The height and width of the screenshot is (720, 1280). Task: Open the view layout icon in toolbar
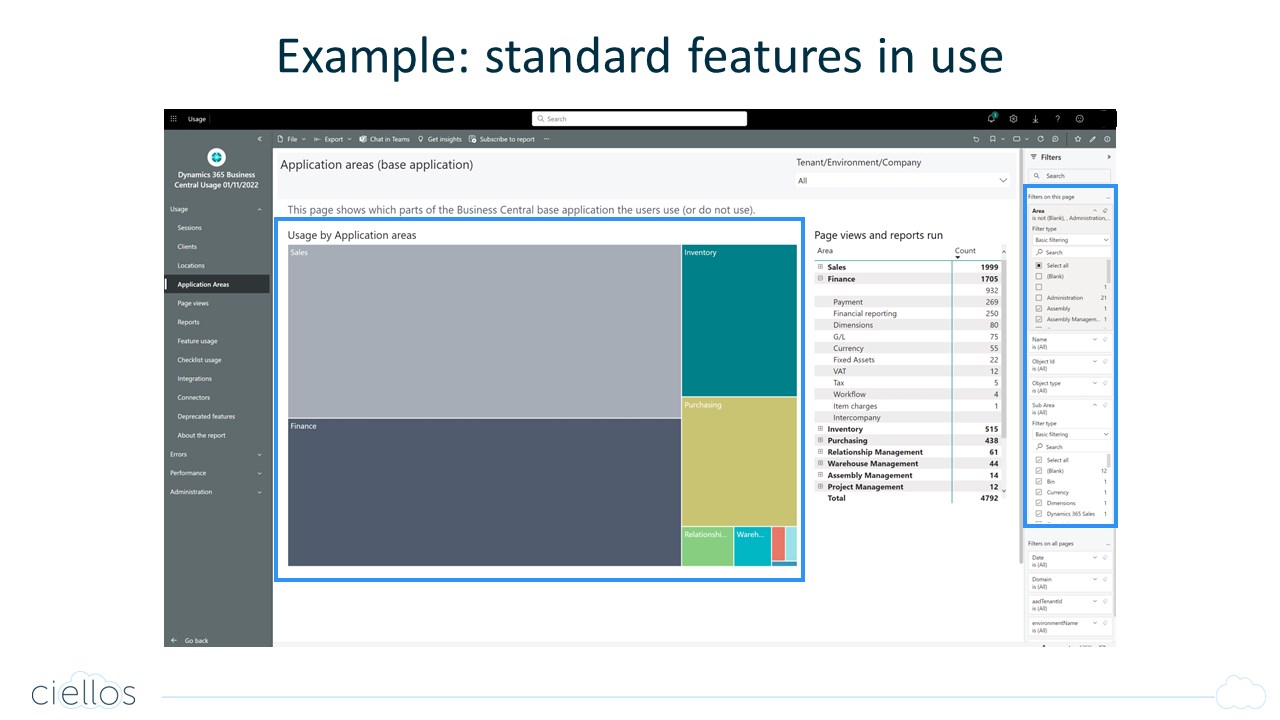pos(1017,139)
